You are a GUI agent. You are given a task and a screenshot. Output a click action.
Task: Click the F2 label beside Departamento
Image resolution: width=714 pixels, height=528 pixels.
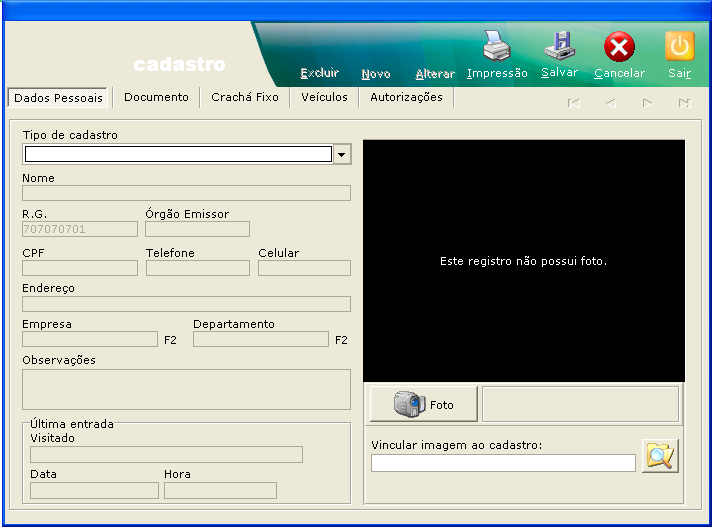(x=341, y=340)
